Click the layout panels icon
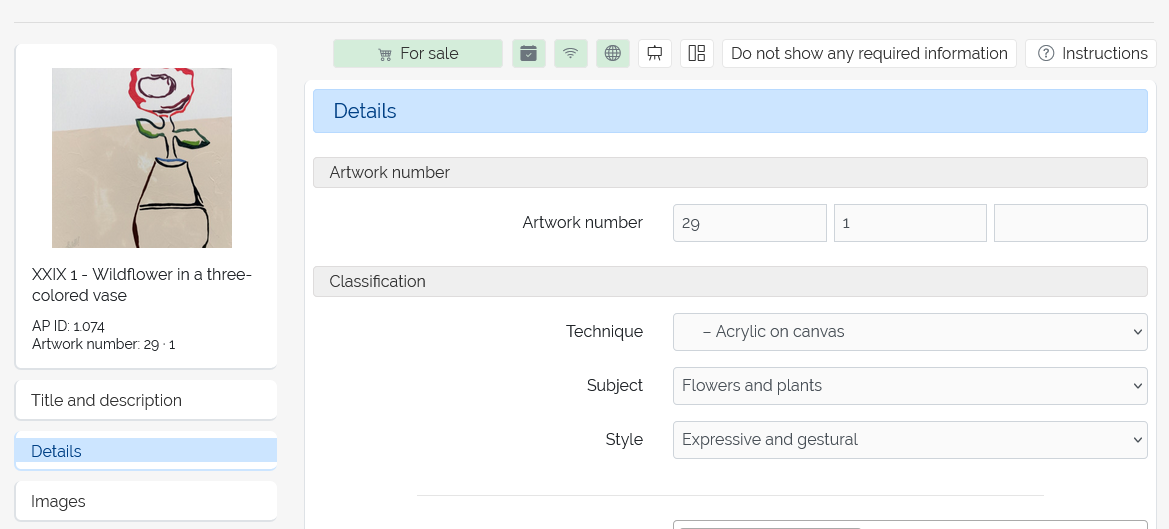This screenshot has height=529, width=1169. pyautogui.click(x=697, y=54)
